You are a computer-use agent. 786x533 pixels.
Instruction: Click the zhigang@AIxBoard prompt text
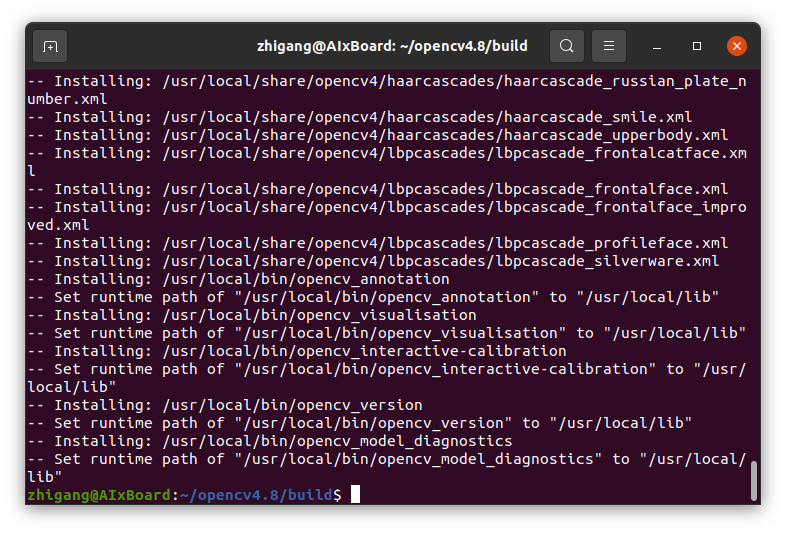(x=99, y=495)
